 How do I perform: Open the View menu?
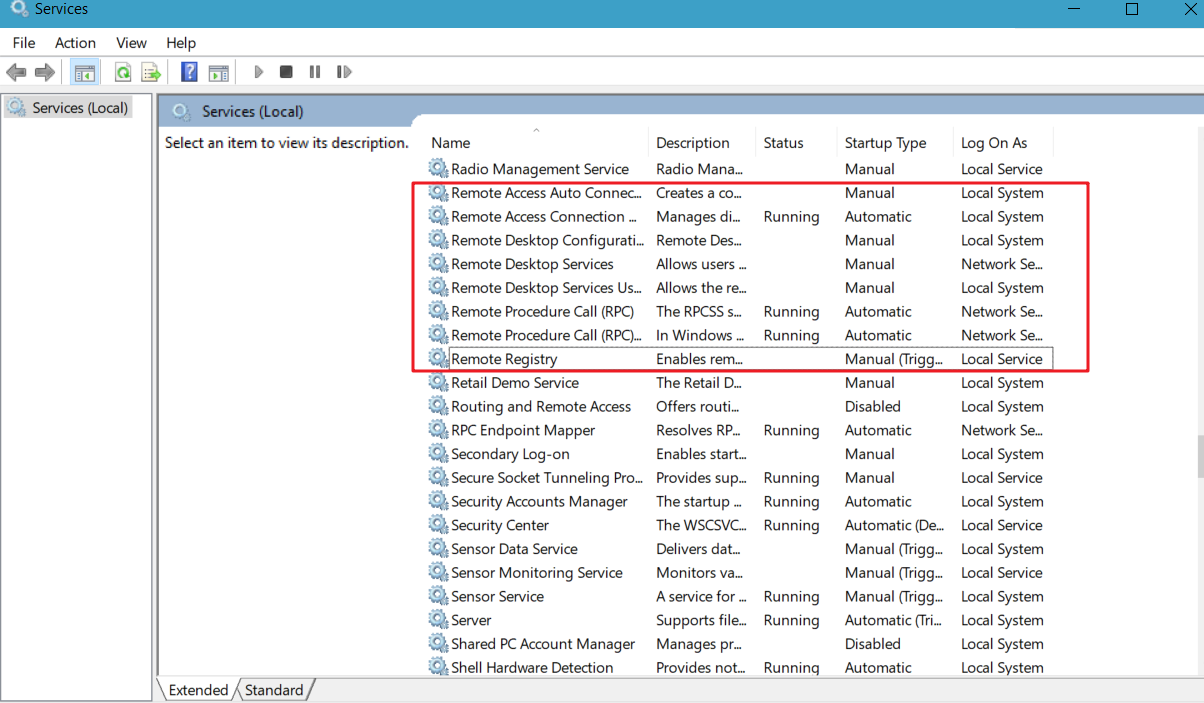point(131,43)
